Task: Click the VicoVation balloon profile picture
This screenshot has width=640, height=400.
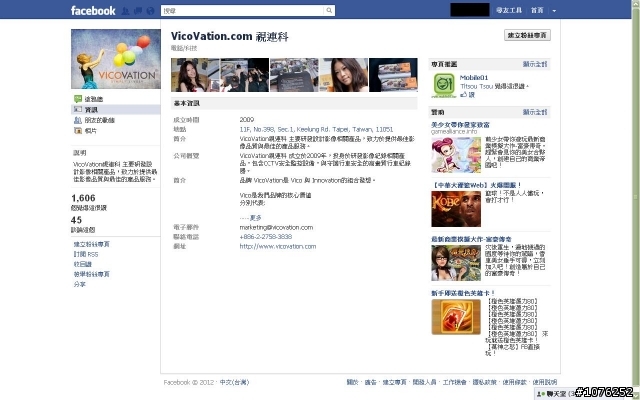Action: pos(116,59)
